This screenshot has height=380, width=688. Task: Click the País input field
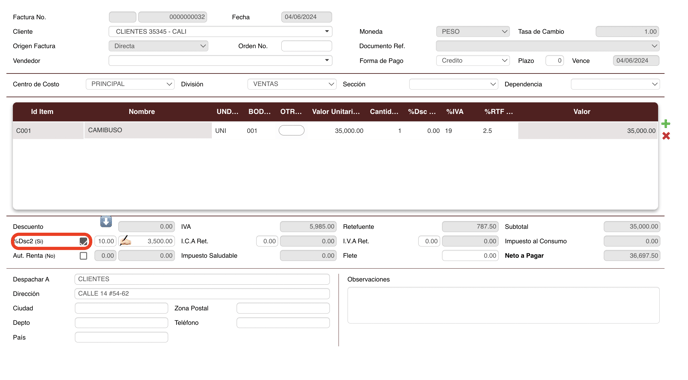122,337
